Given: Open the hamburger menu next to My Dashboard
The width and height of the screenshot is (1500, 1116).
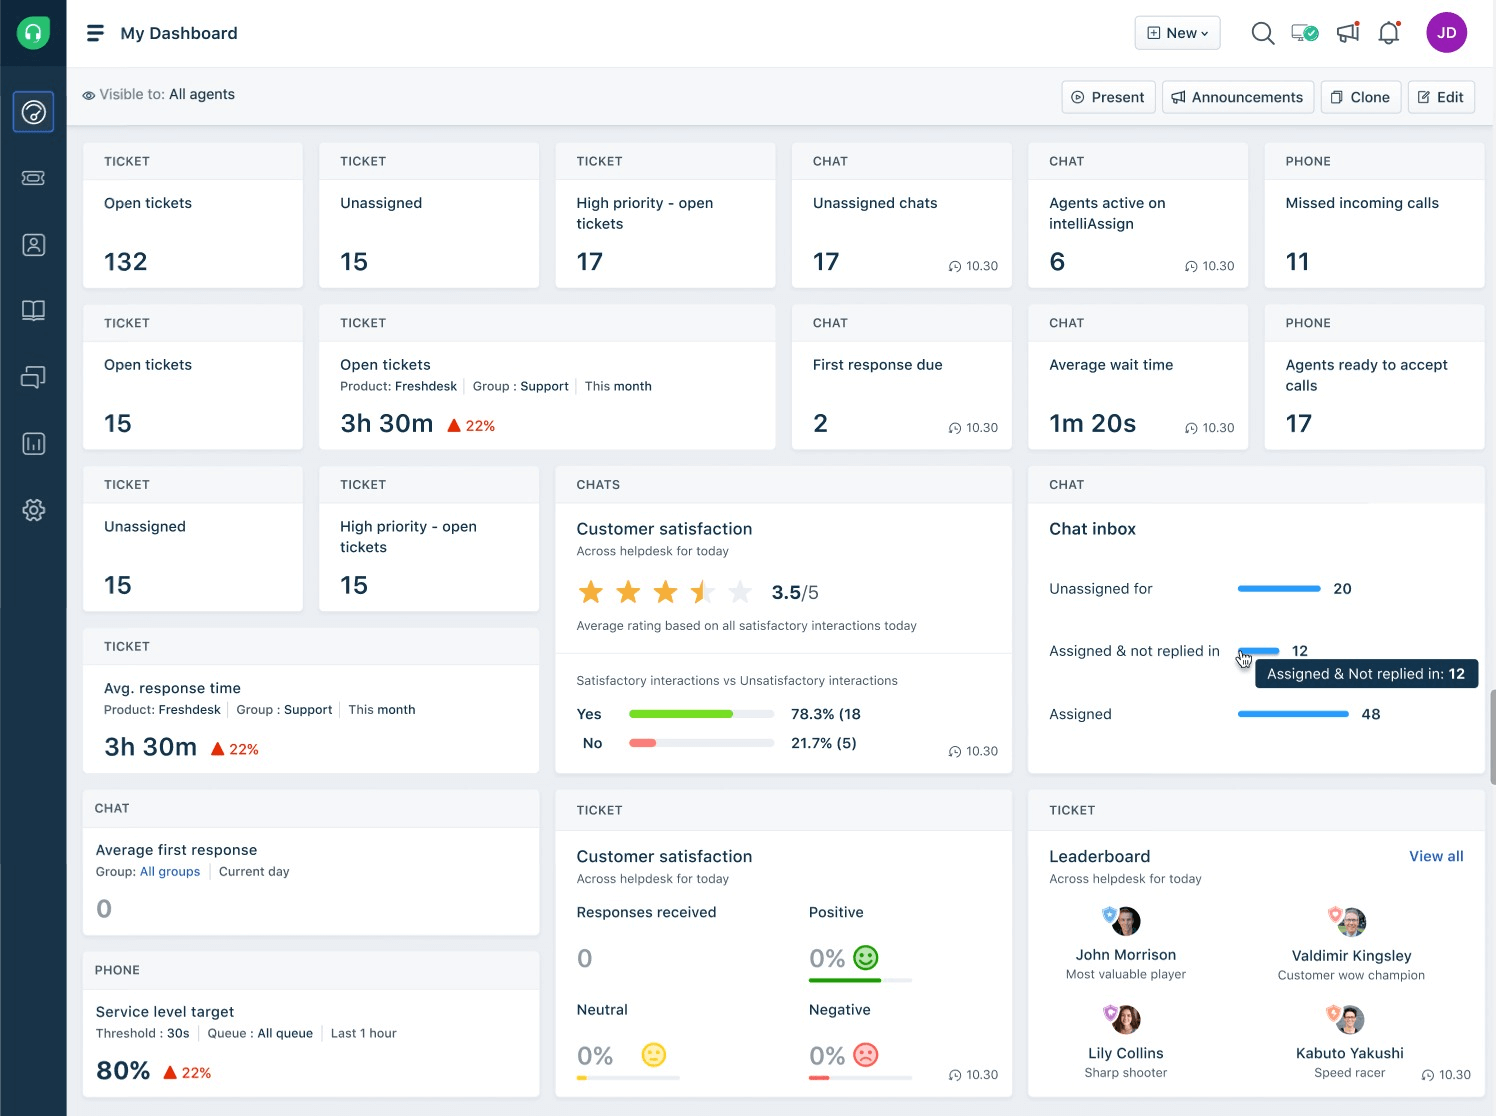Looking at the screenshot, I should (x=95, y=32).
